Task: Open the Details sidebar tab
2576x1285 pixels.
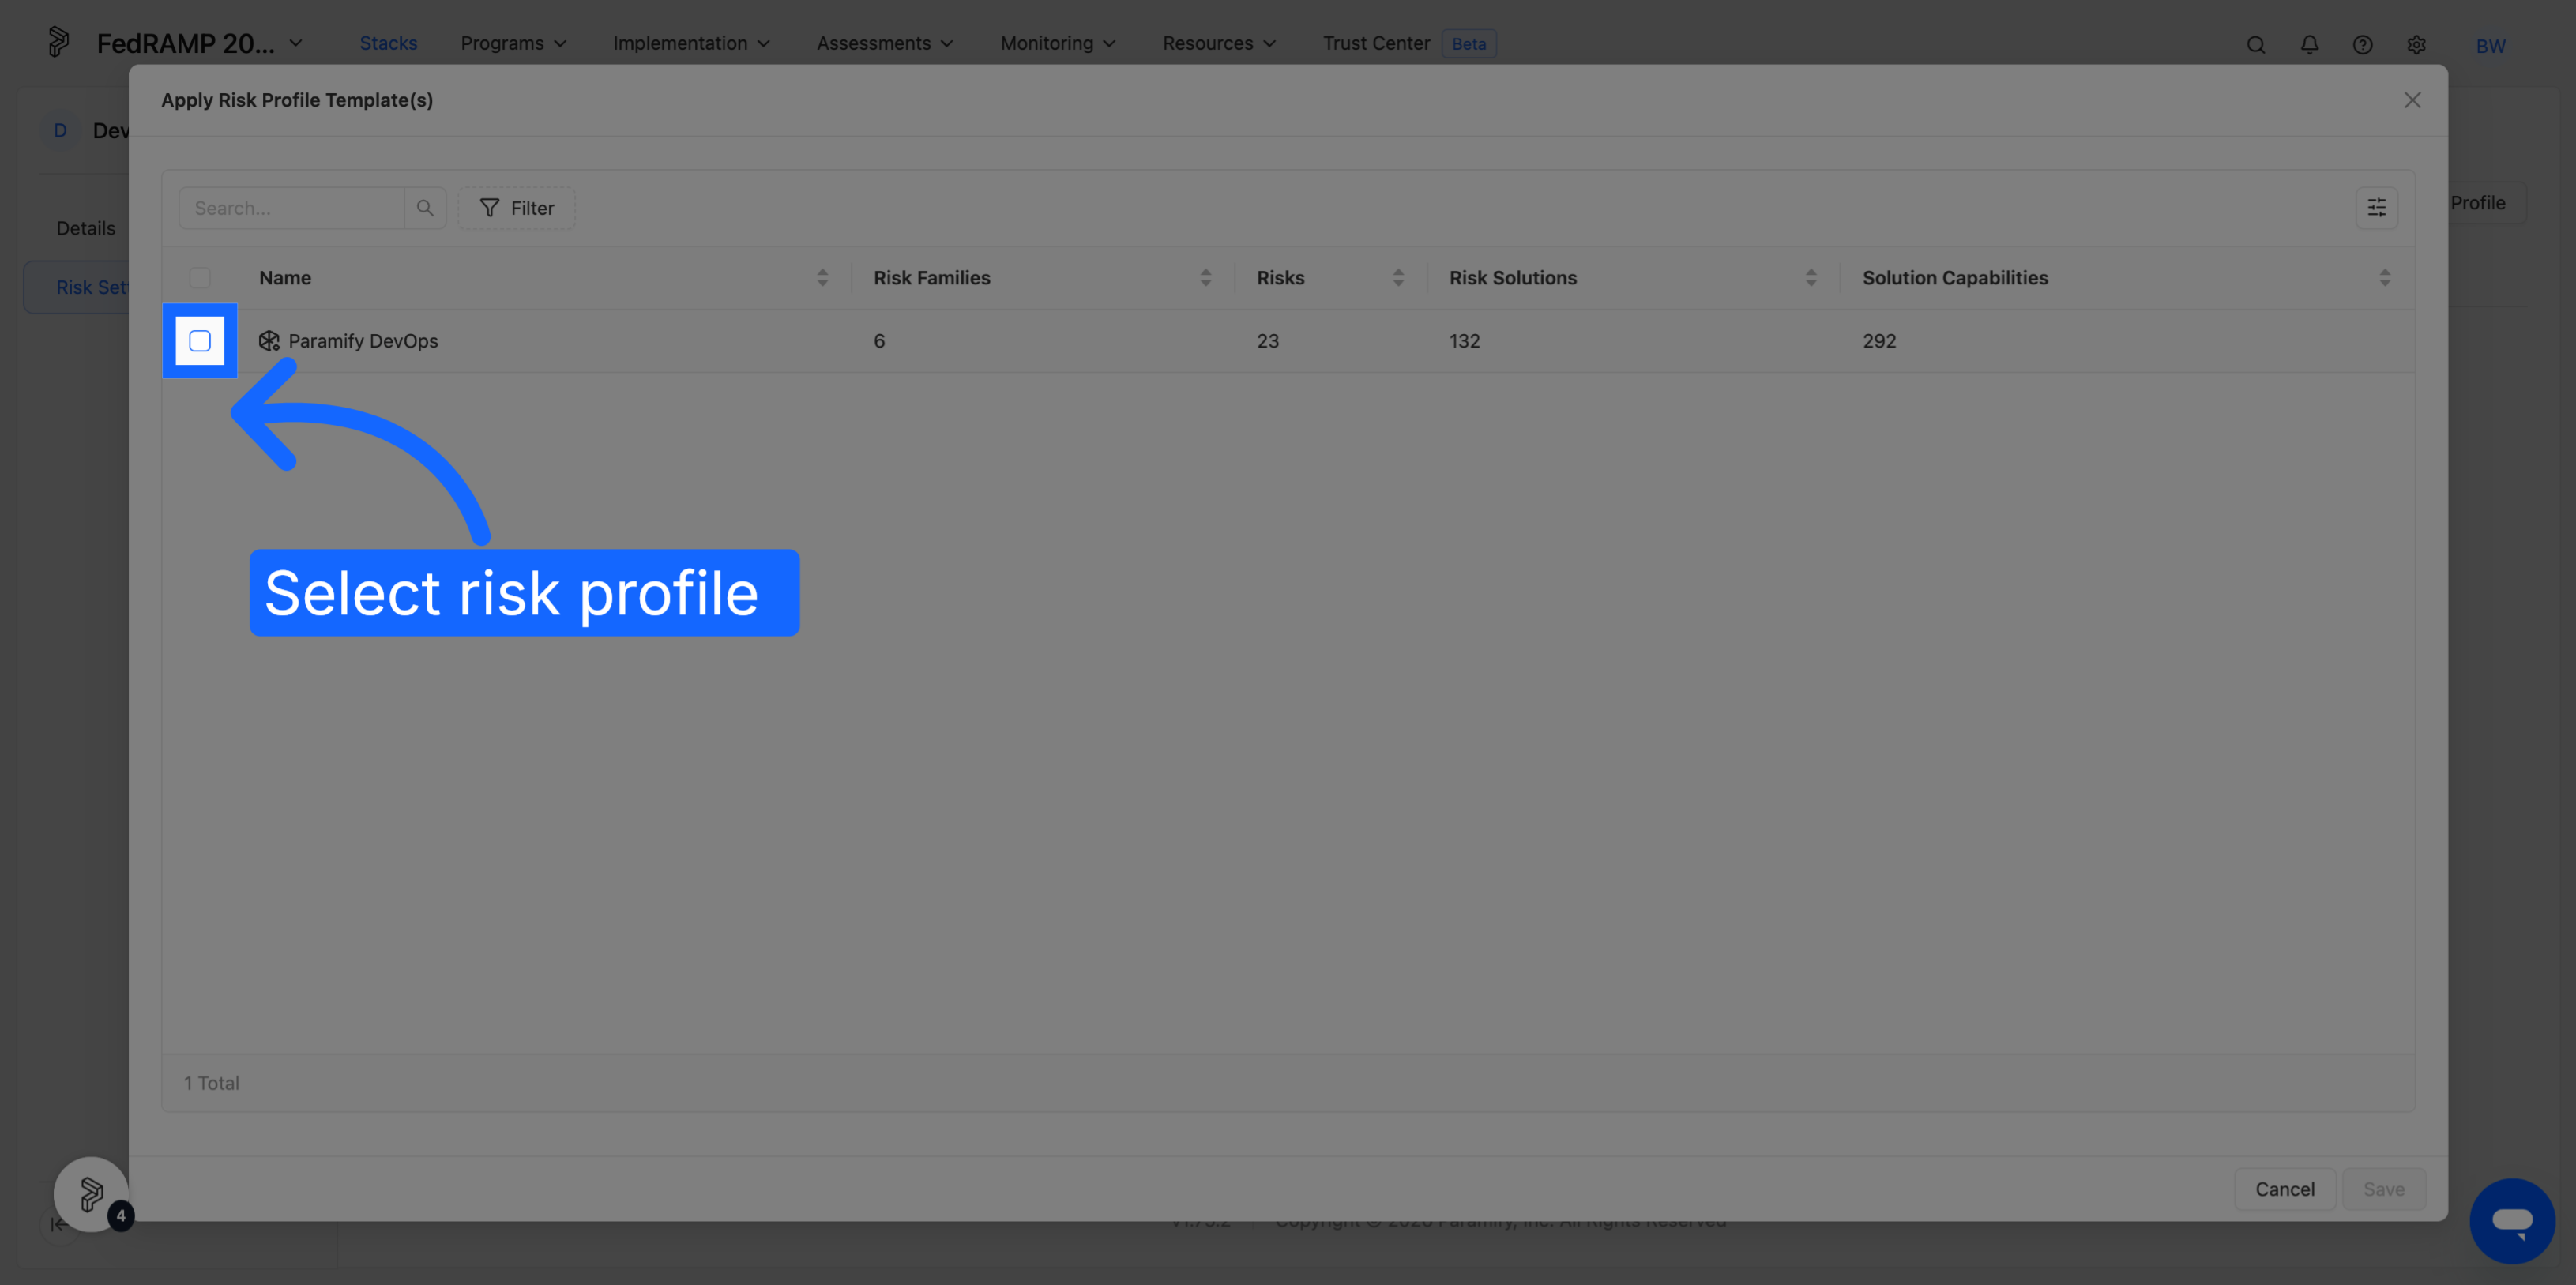Action: pyautogui.click(x=86, y=228)
